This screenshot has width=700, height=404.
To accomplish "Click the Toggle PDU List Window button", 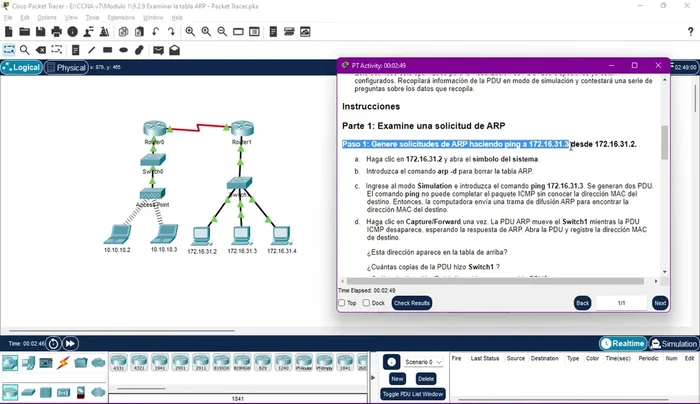I will 412,394.
